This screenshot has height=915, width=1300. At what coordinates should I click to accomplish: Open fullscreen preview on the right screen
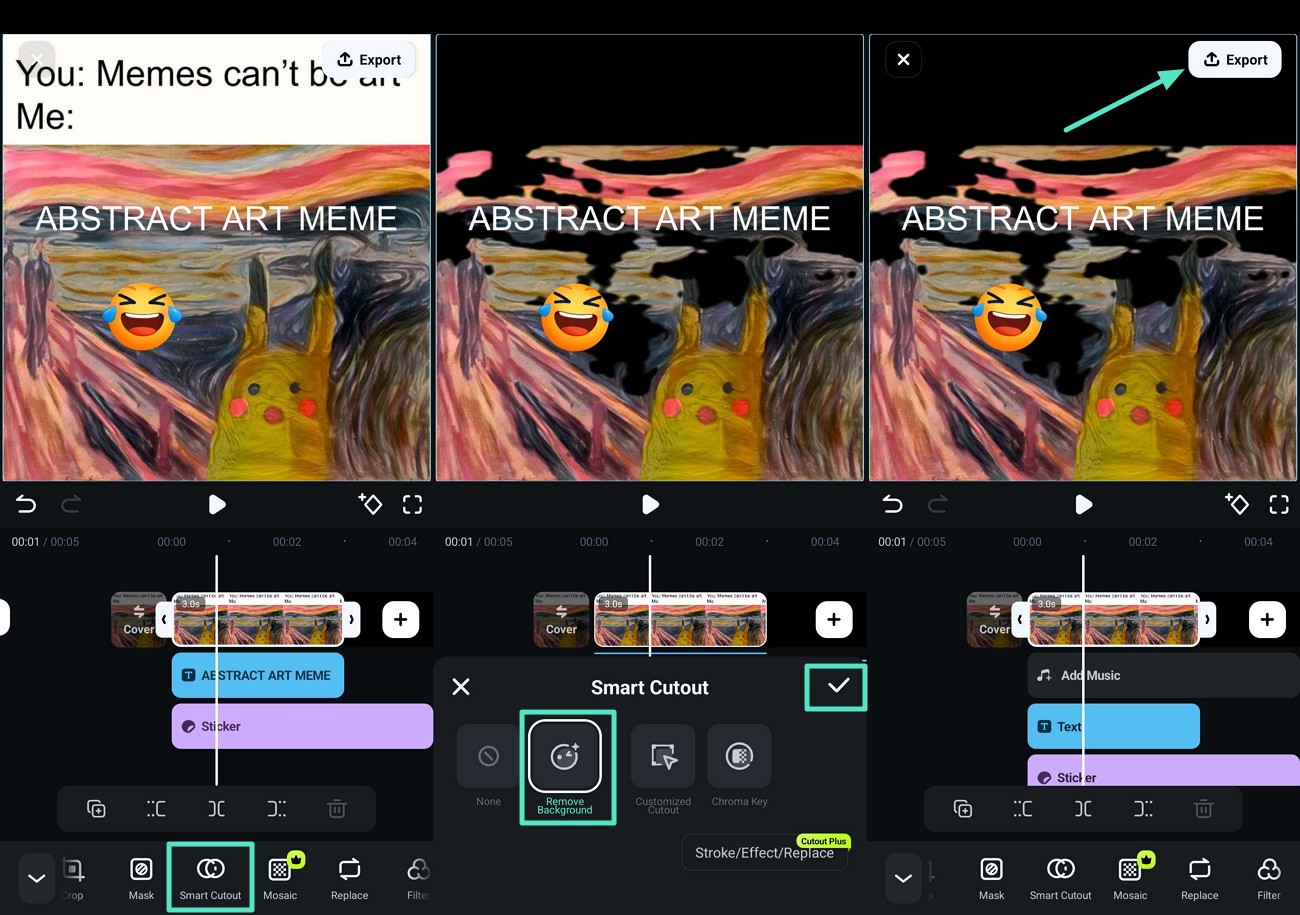(x=1279, y=505)
